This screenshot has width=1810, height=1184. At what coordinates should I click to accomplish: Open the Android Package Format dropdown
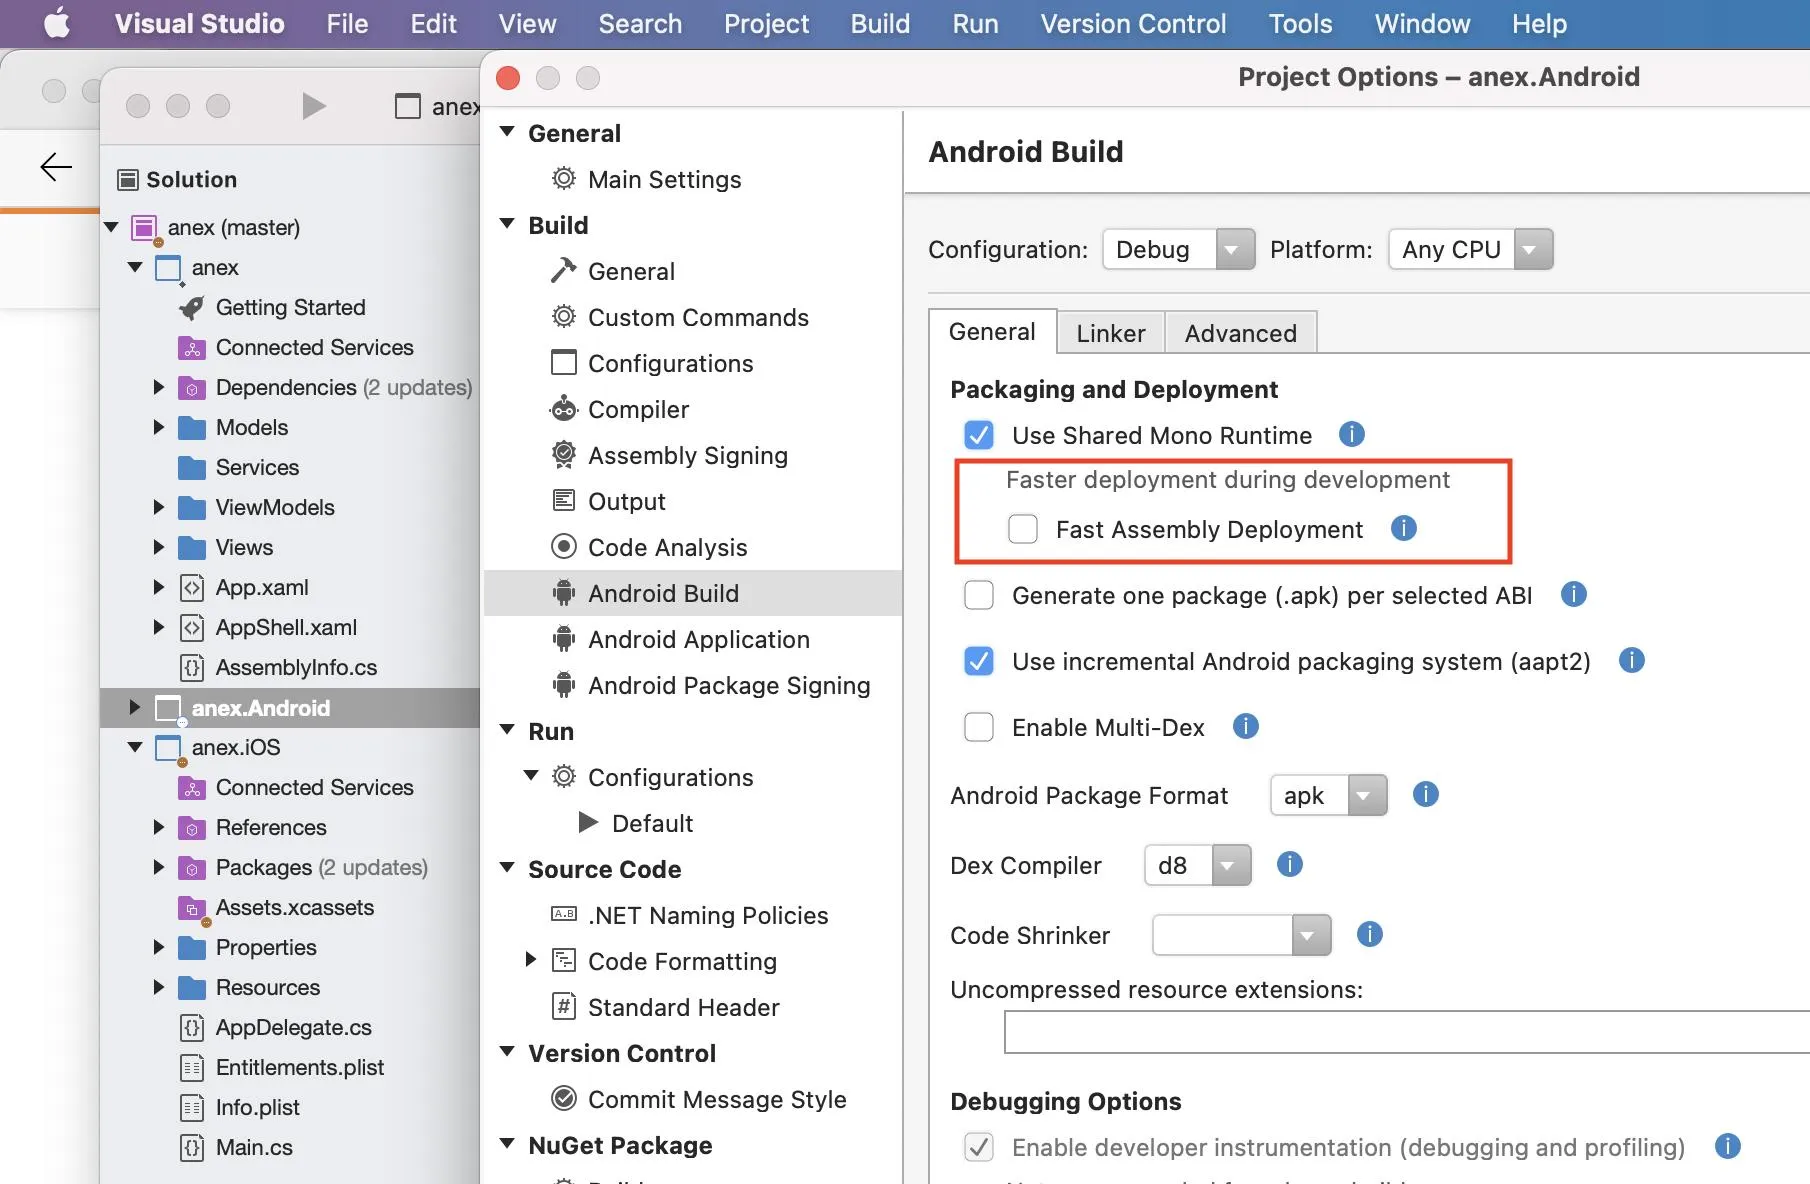[1327, 795]
